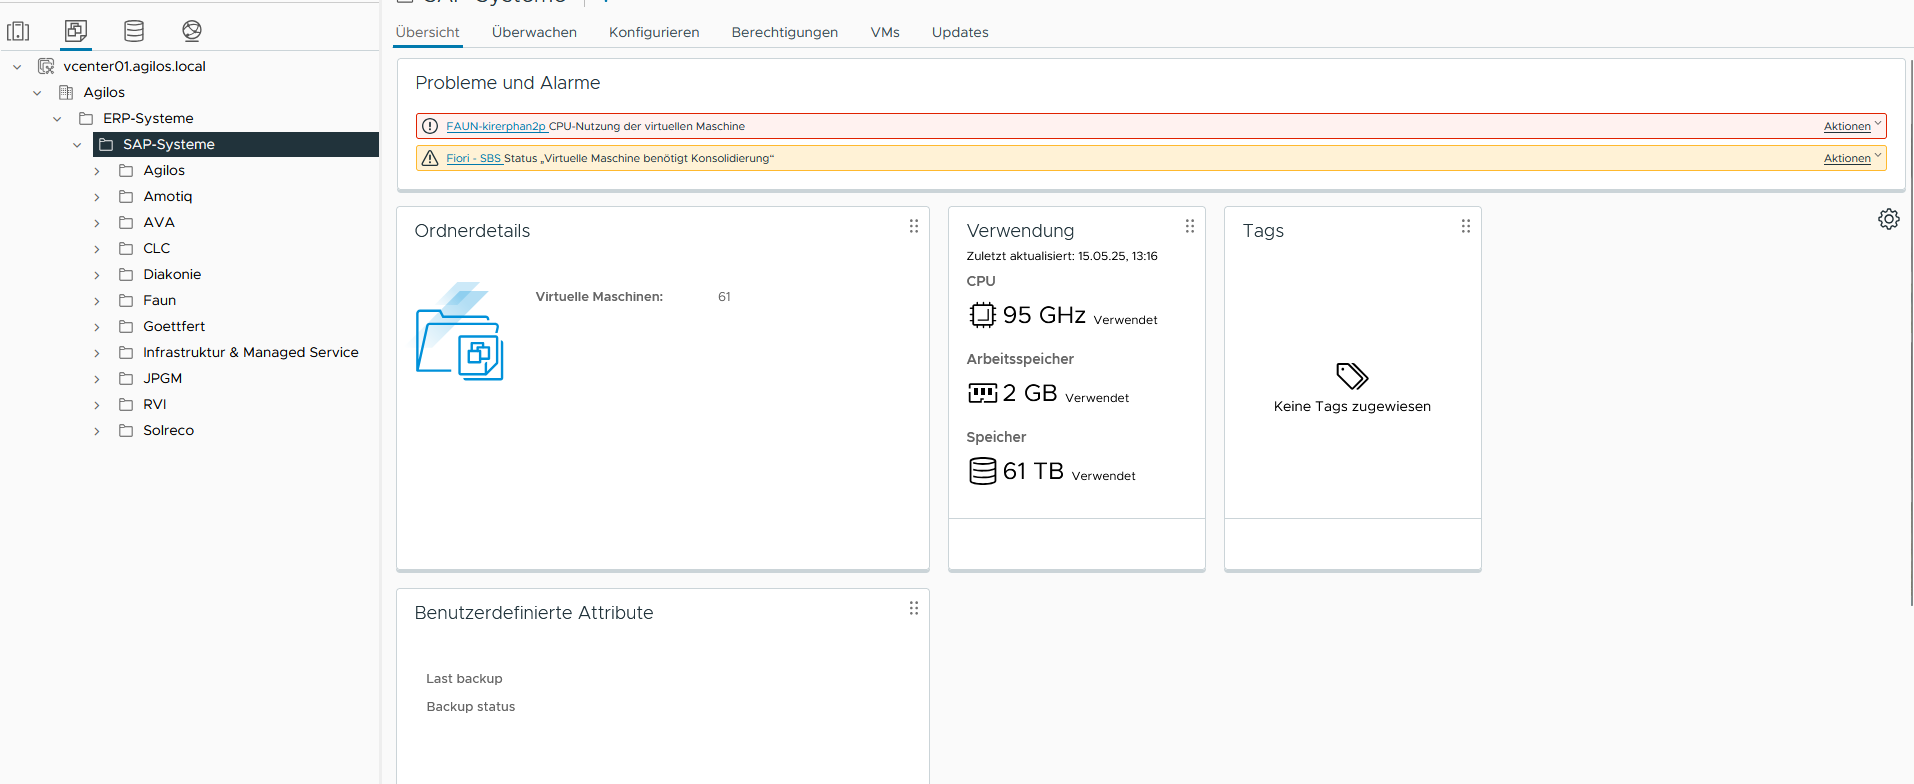Expand the Faun folder
Image resolution: width=1914 pixels, height=784 pixels.
coord(97,301)
